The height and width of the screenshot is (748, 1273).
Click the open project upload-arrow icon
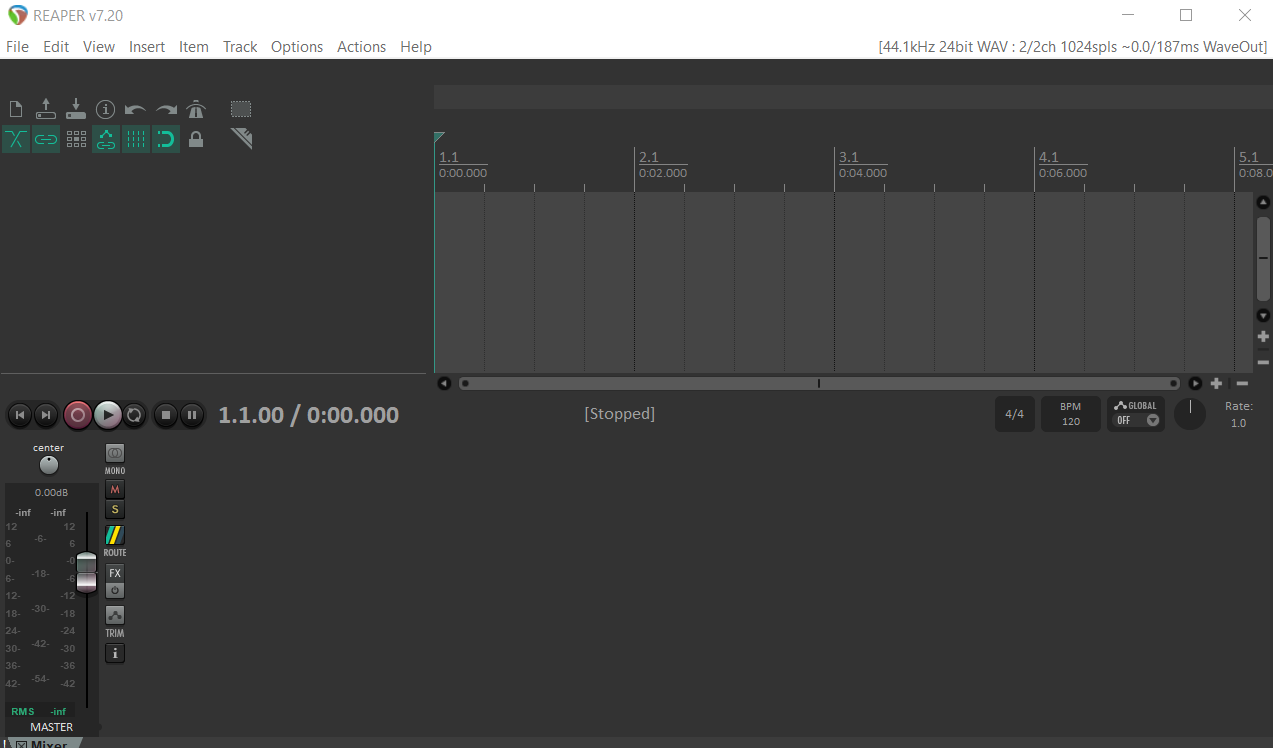(46, 108)
